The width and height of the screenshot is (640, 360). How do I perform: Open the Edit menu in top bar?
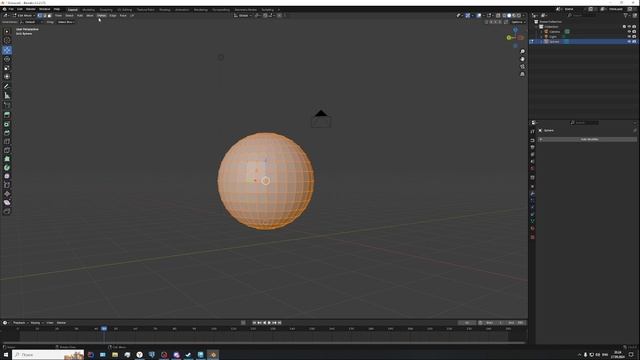[20, 9]
